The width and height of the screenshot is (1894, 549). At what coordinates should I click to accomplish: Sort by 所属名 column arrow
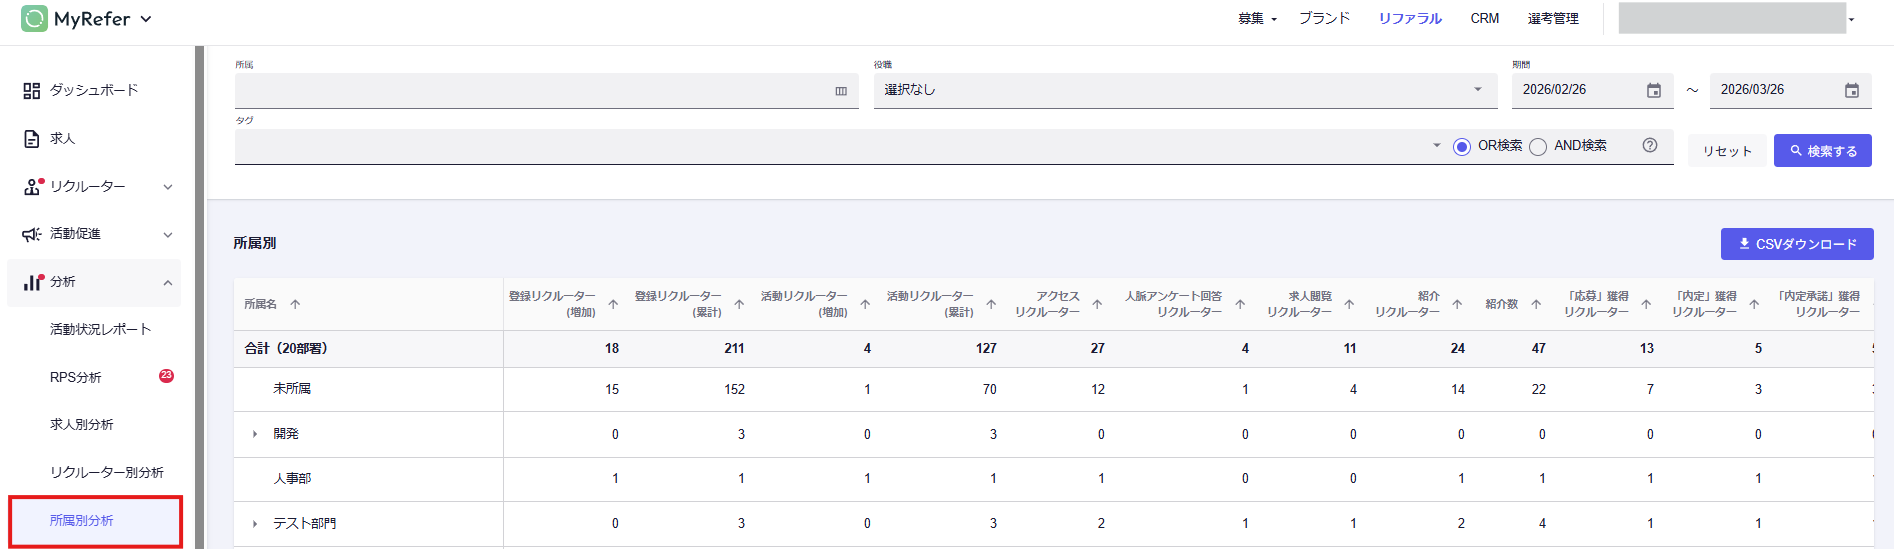(295, 304)
